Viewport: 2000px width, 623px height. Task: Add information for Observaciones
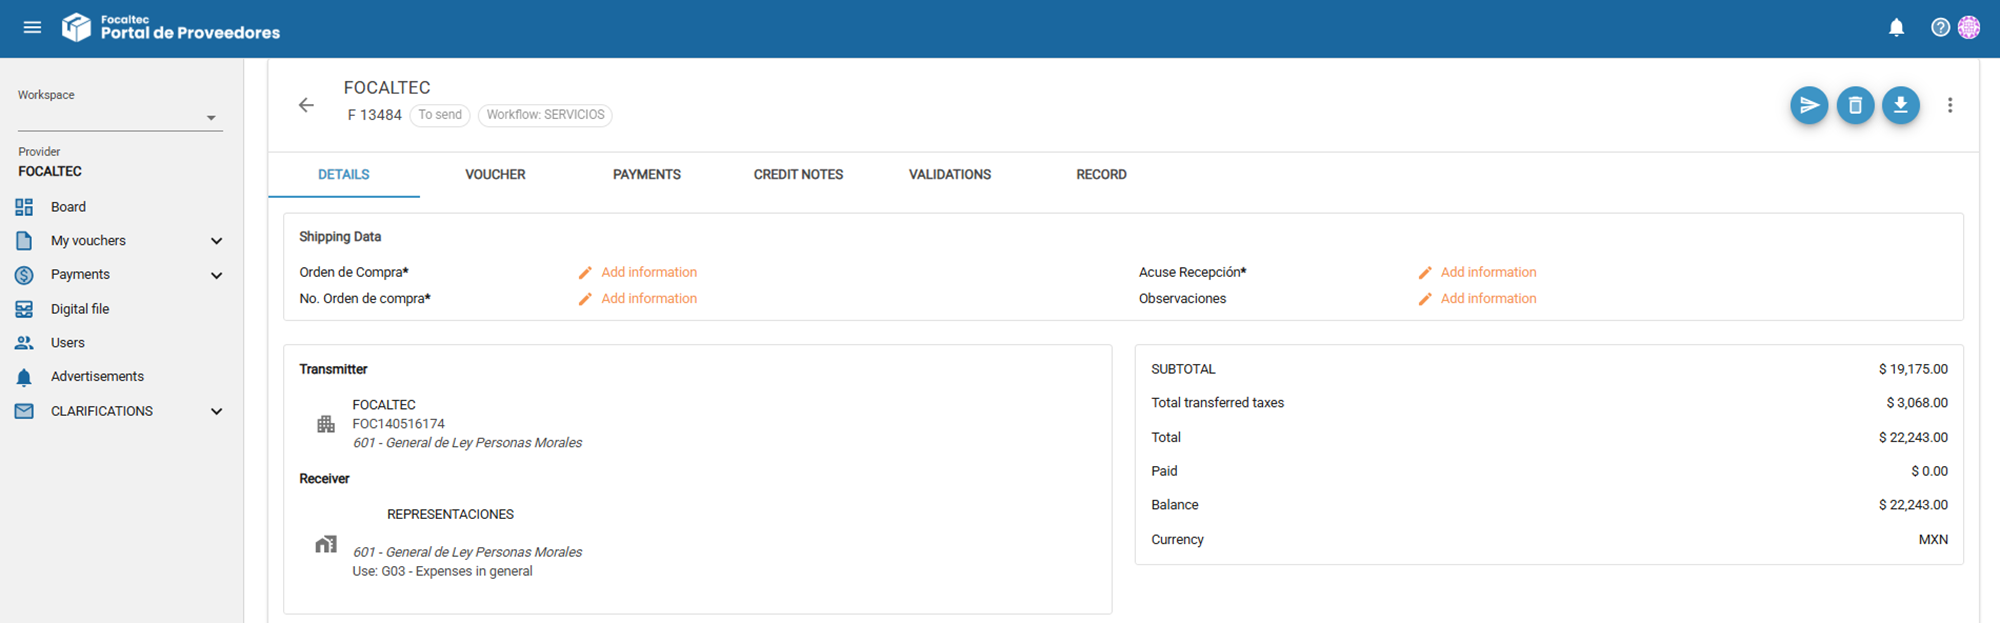(1488, 298)
